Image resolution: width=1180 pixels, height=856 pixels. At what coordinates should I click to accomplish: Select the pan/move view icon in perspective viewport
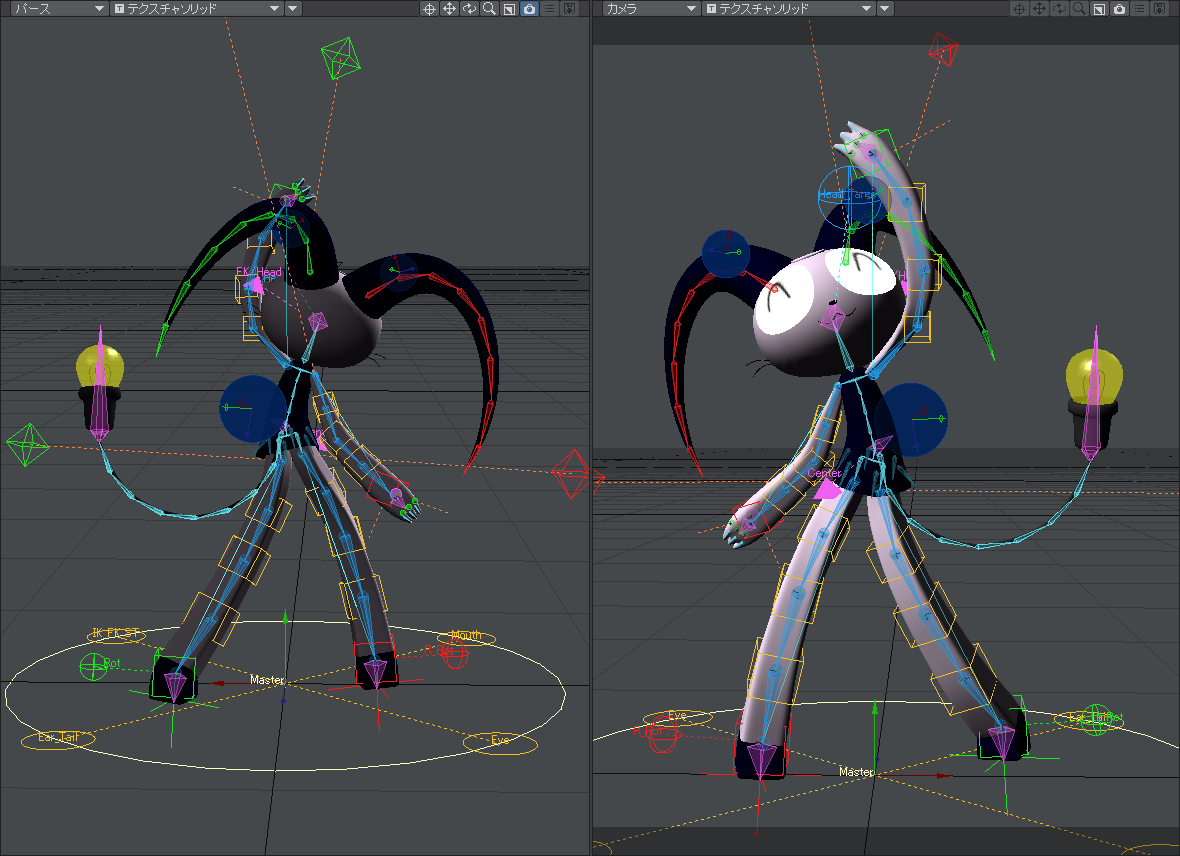[x=449, y=9]
